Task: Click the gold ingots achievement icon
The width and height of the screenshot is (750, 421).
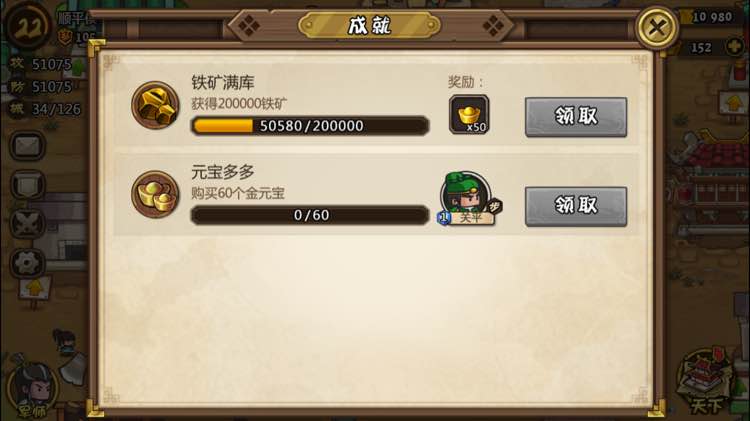Action: [x=155, y=194]
